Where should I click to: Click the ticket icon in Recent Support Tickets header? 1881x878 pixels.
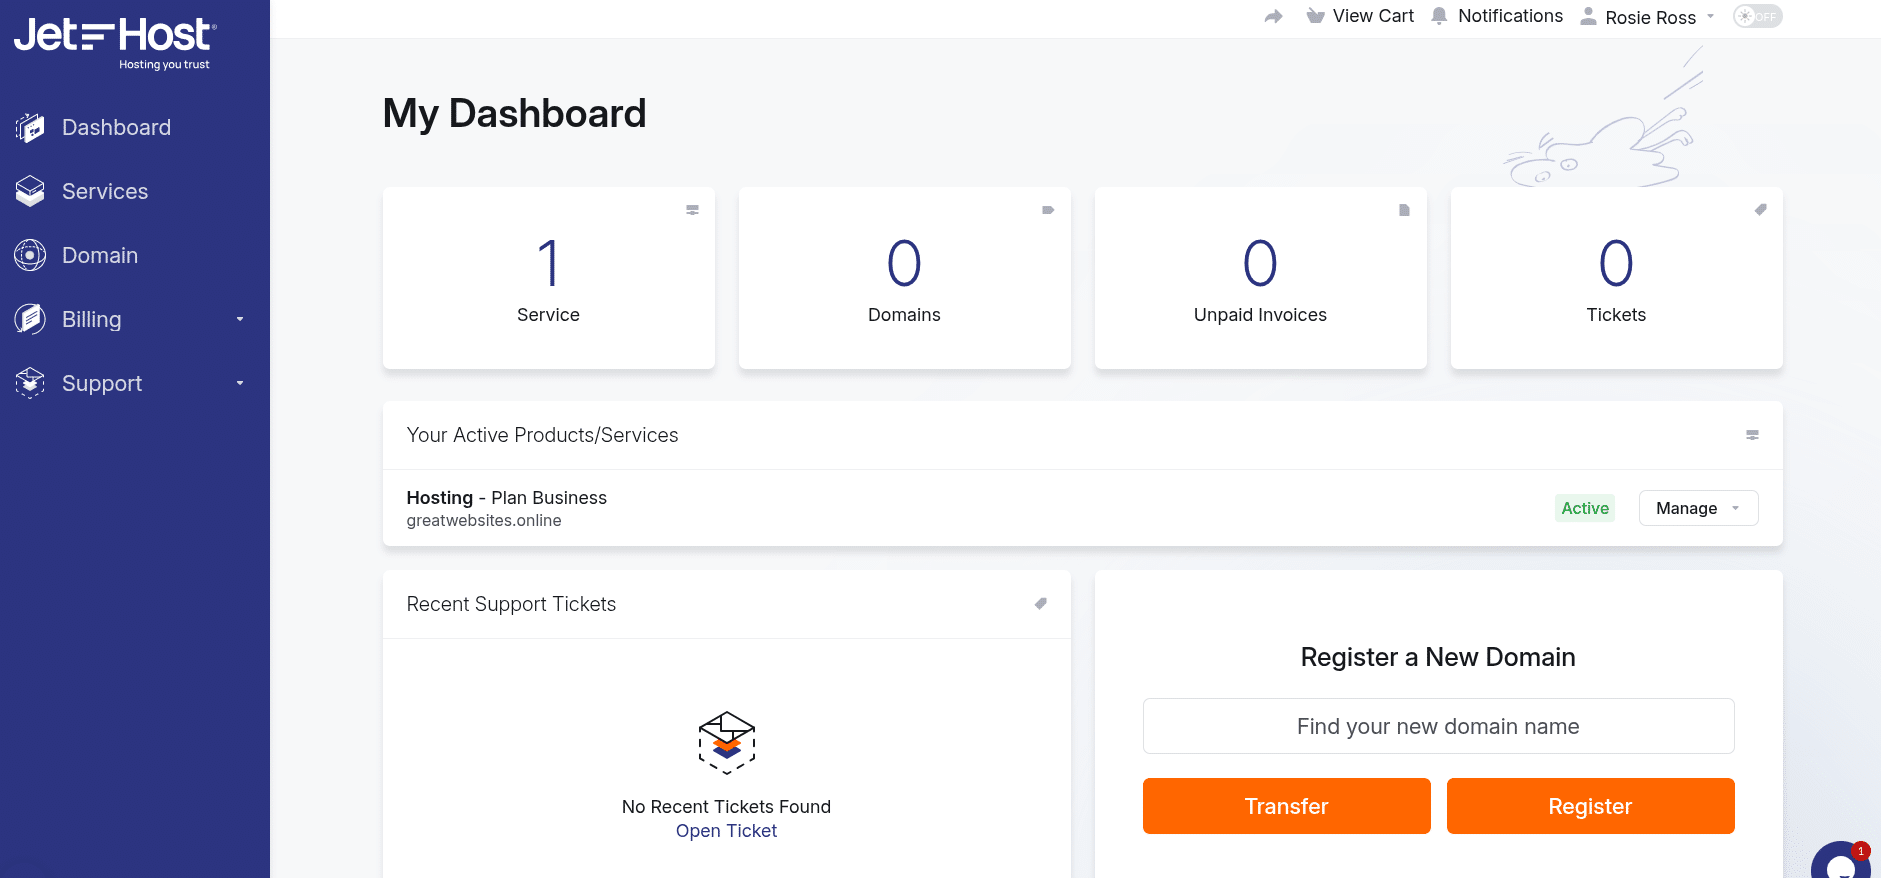[1040, 604]
